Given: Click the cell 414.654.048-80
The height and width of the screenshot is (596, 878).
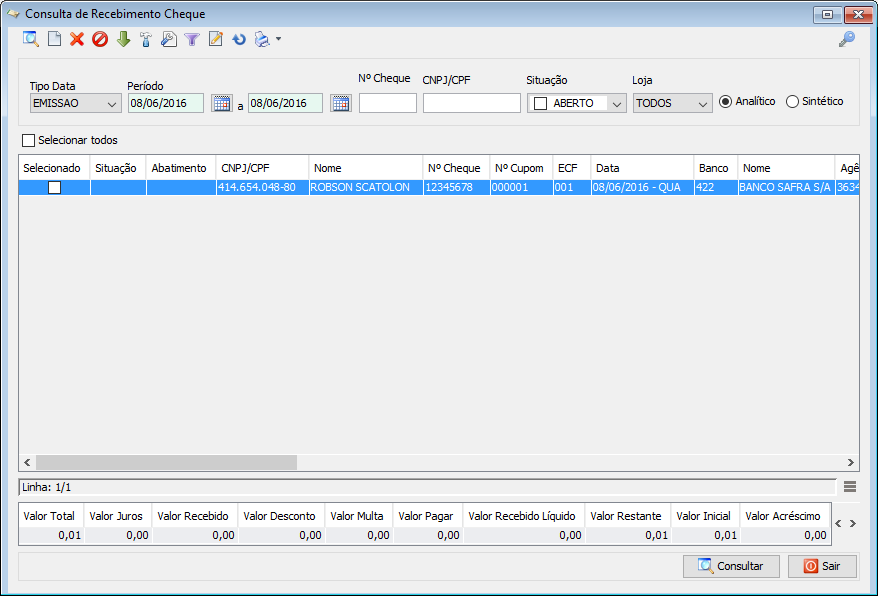Looking at the screenshot, I should 262,187.
